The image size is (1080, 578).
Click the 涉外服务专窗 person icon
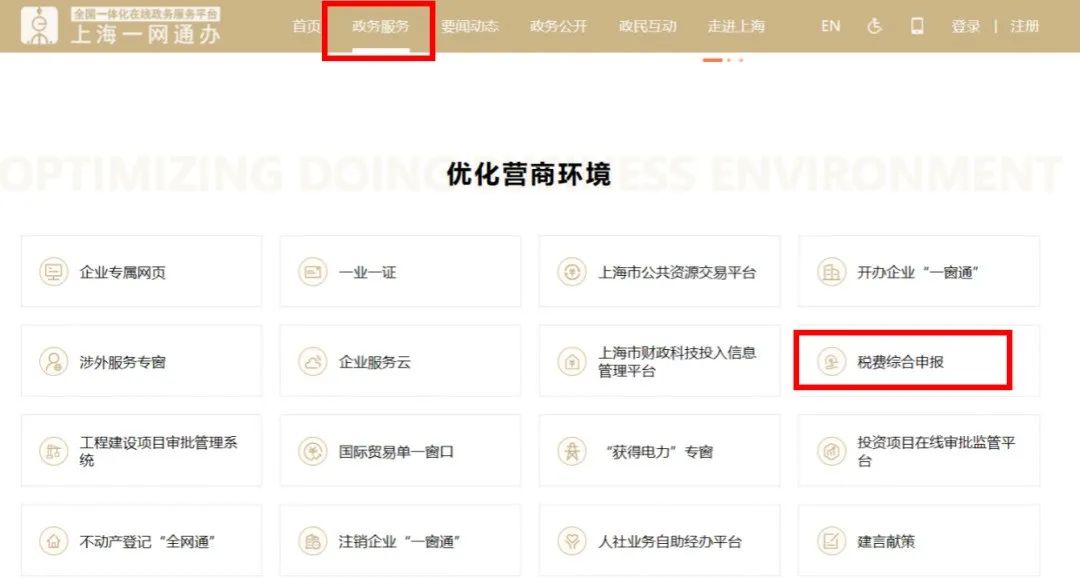click(x=53, y=361)
